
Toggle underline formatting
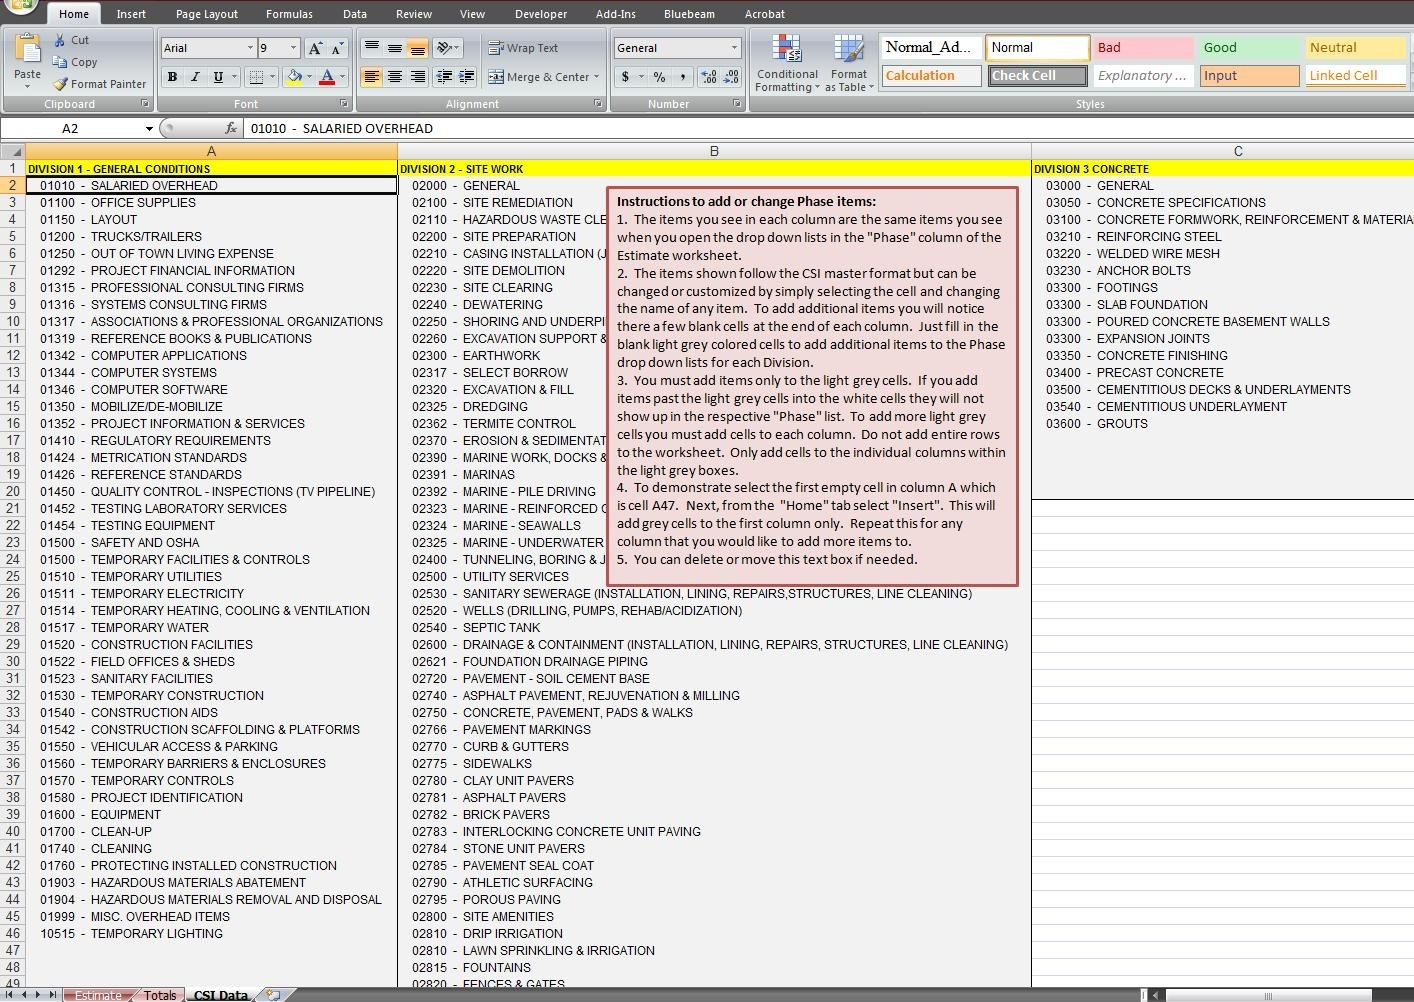coord(216,76)
